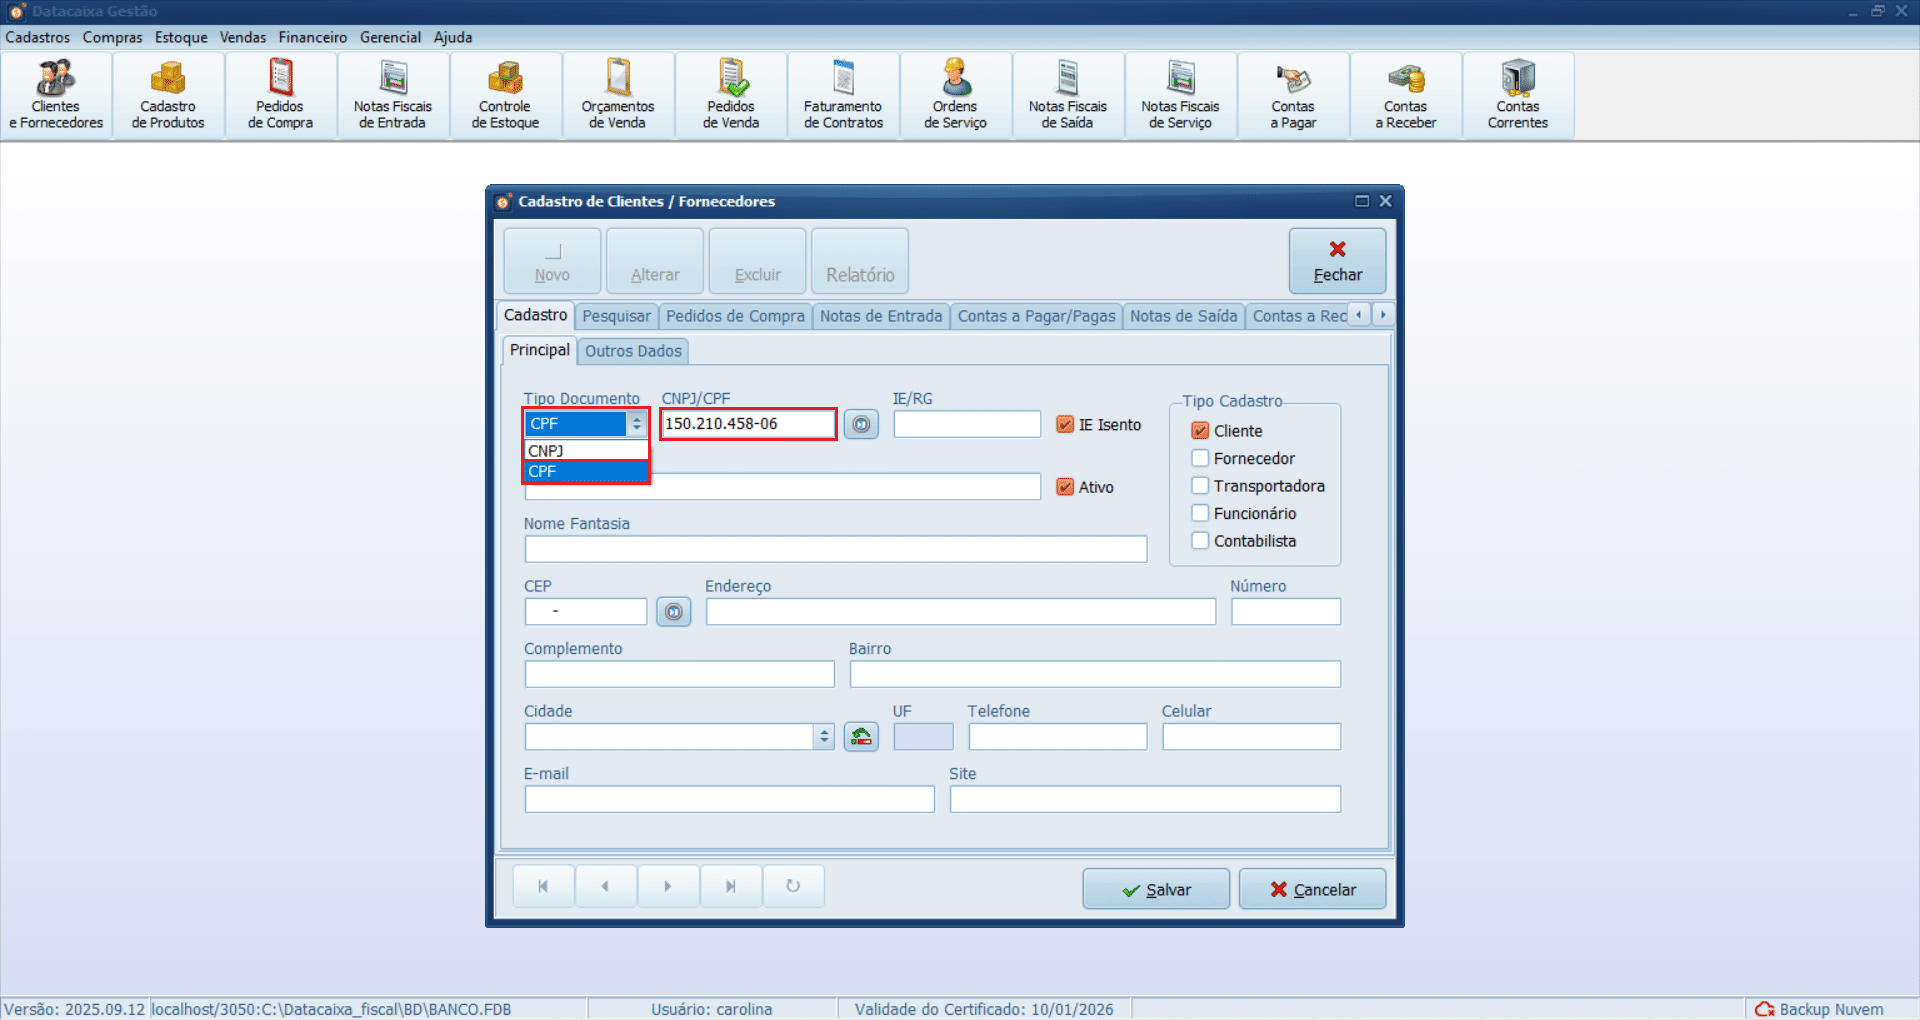Enable the Fornecedor checkbox

[1201, 458]
